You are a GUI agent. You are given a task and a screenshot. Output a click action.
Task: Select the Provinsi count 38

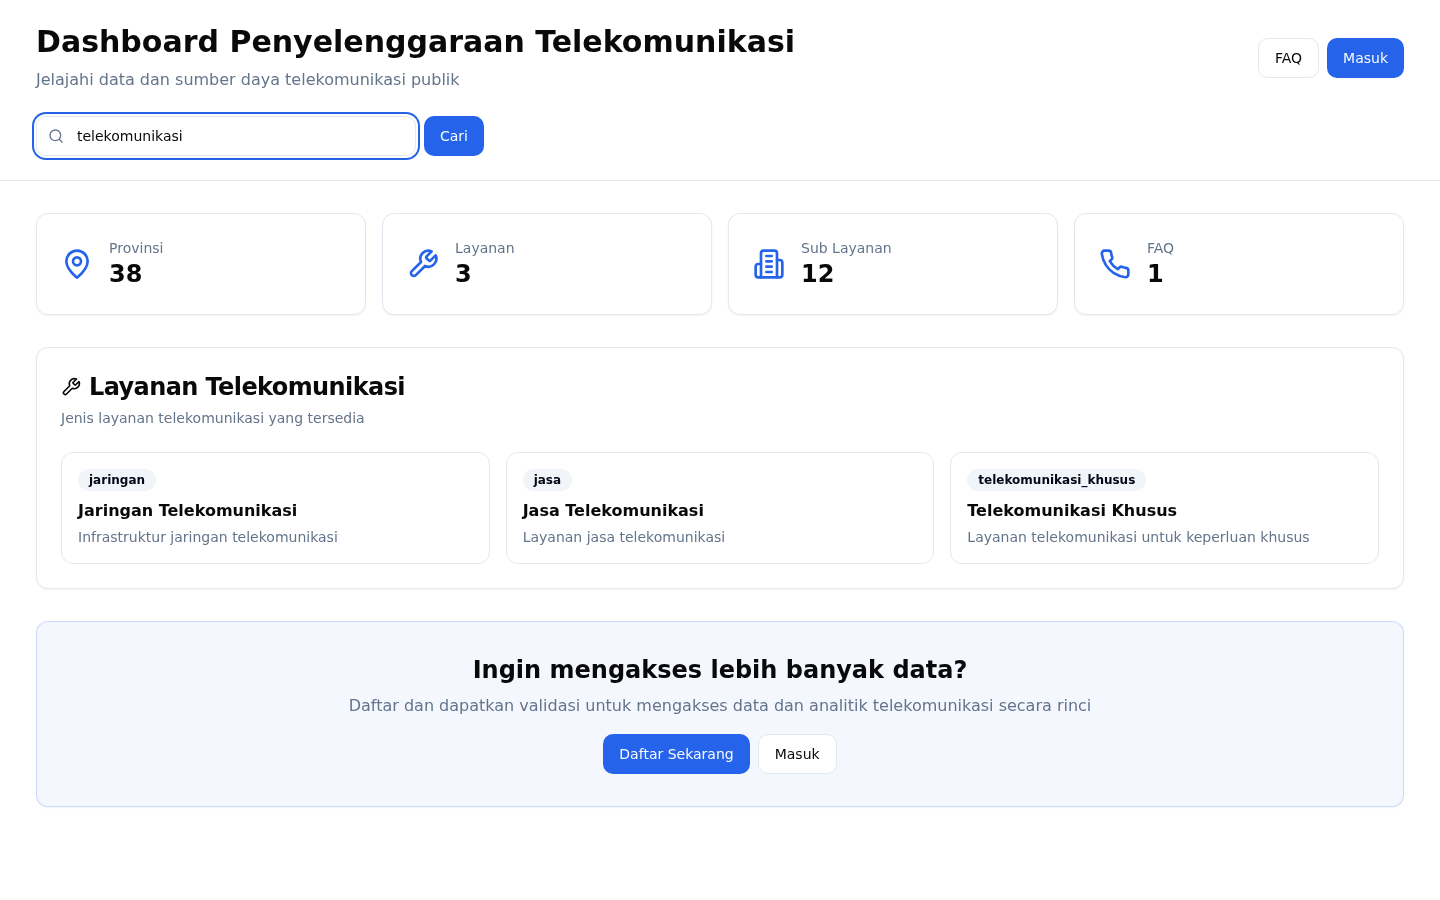click(x=125, y=274)
